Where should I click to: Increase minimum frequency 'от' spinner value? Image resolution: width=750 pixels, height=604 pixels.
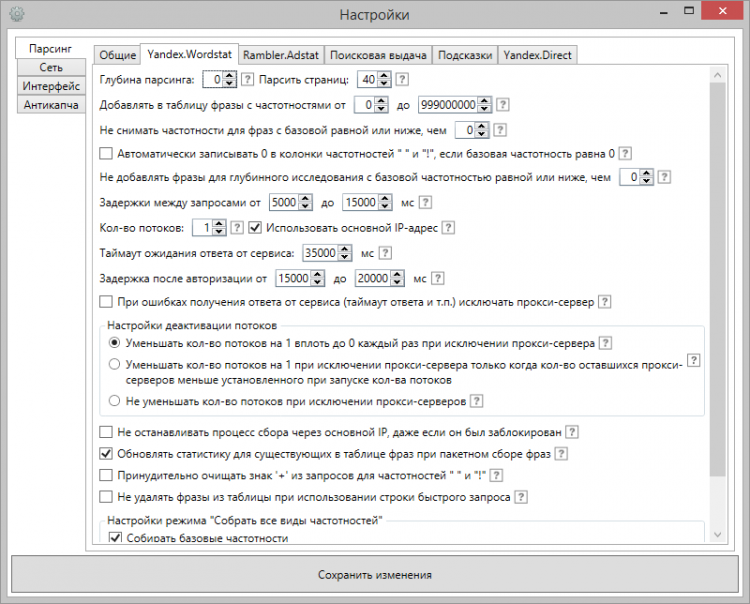381,101
